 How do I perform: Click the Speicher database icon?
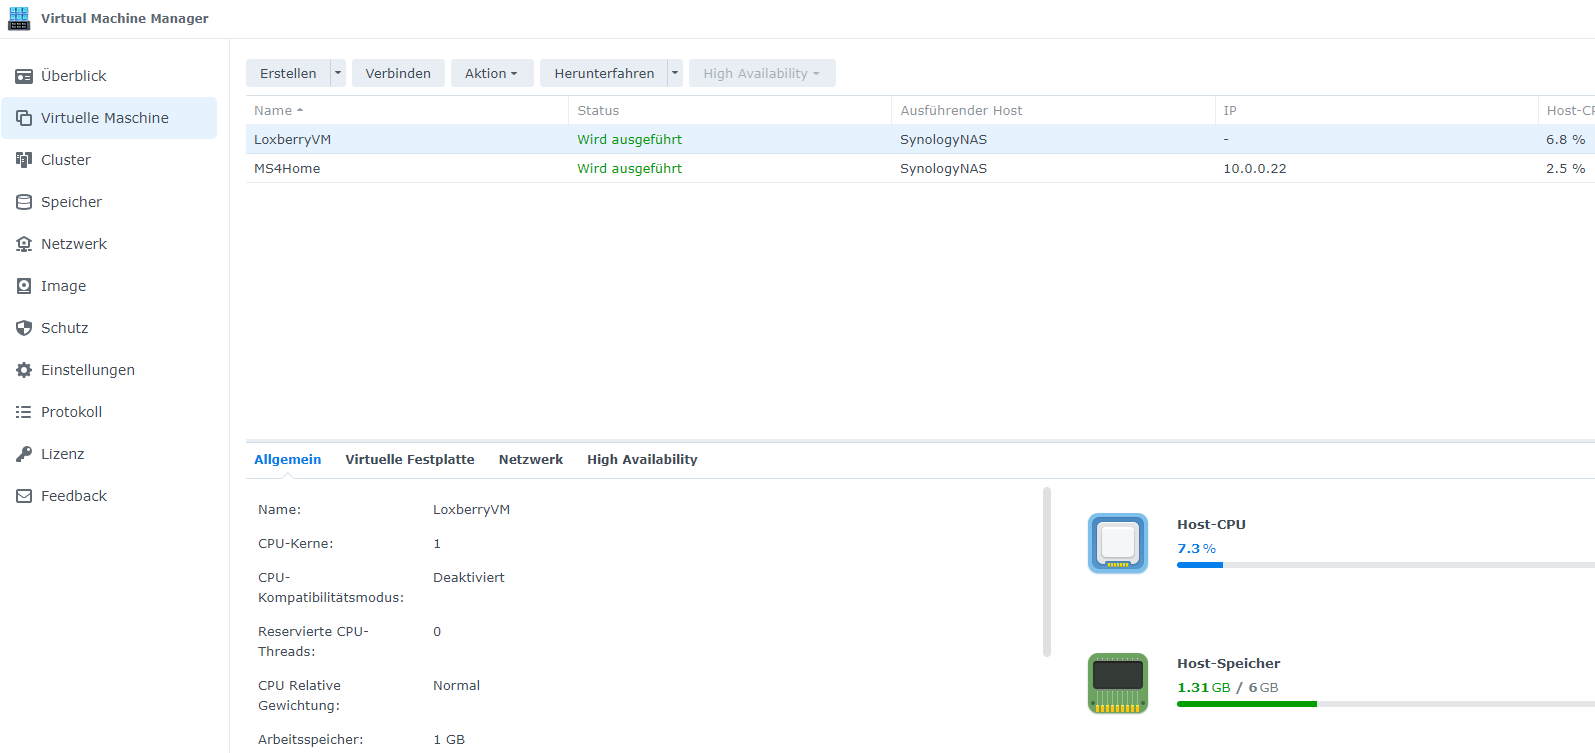click(24, 202)
